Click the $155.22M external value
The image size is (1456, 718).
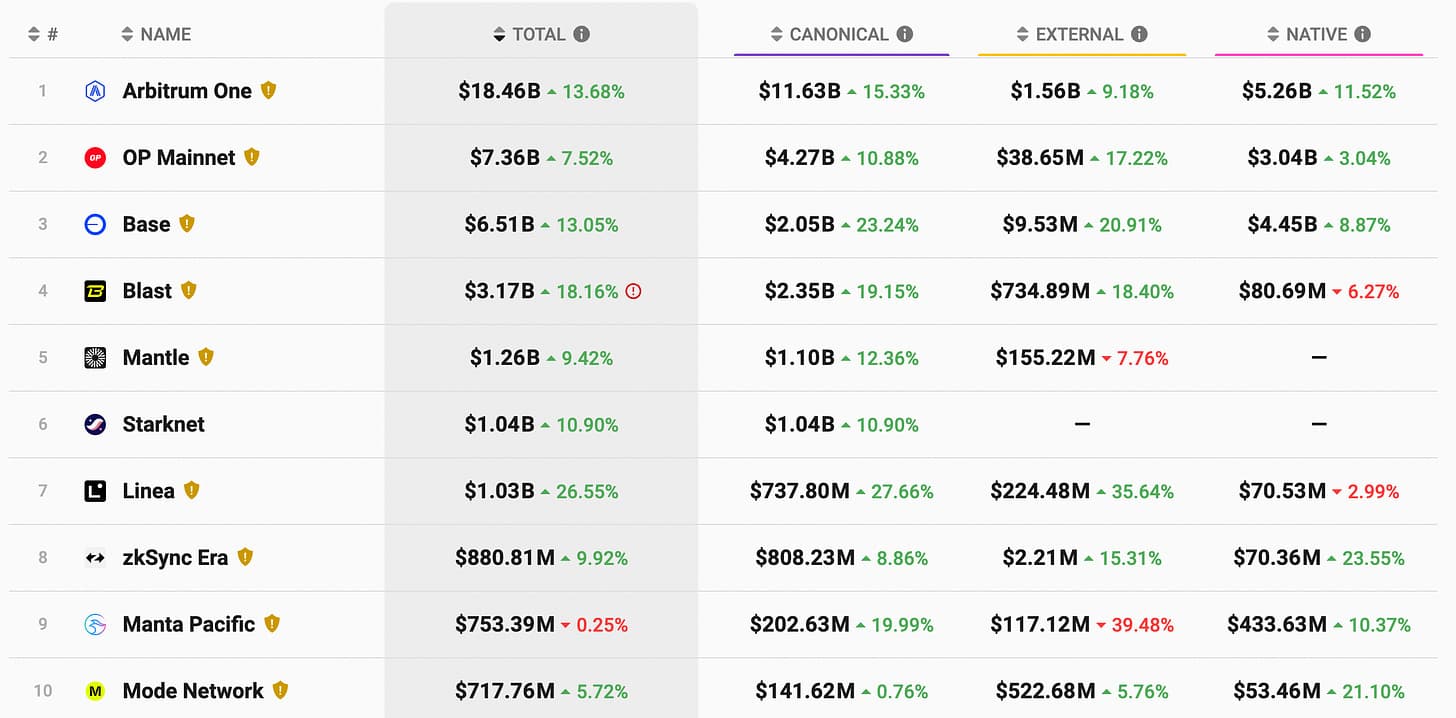[1045, 358]
